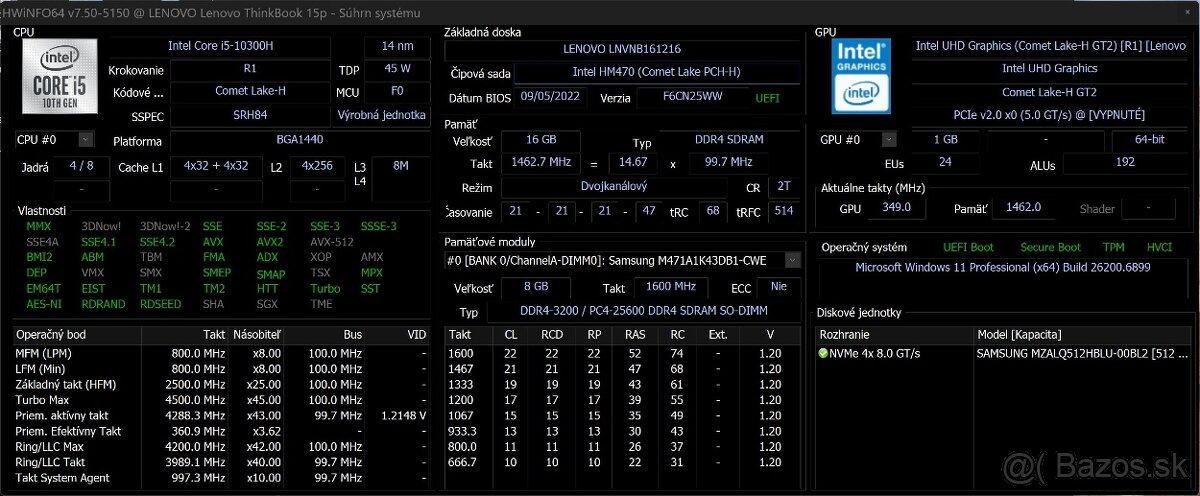Image resolution: width=1200 pixels, height=496 pixels.
Task: Expand the memory module BANK 0 dropdown
Action: 792,260
